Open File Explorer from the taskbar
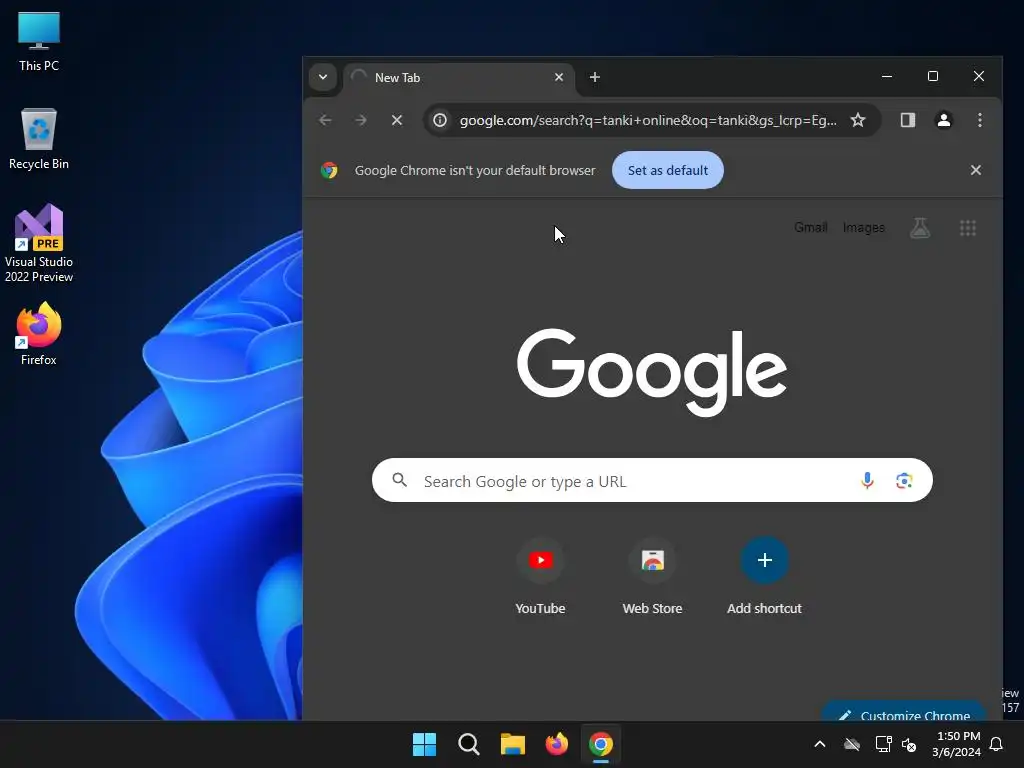This screenshot has height=768, width=1024. [513, 744]
